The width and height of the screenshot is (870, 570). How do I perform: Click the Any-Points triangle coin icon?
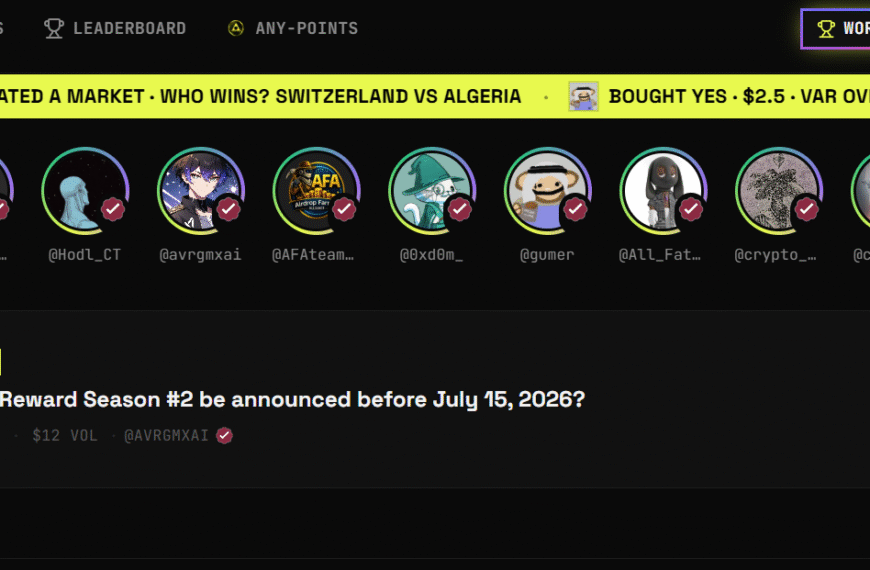[x=236, y=28]
